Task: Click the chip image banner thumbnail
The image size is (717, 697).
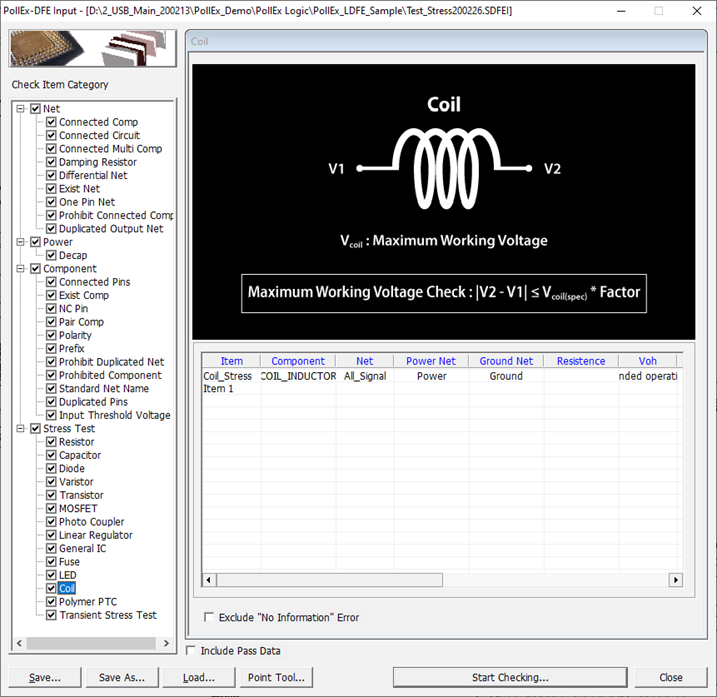Action: tap(92, 50)
